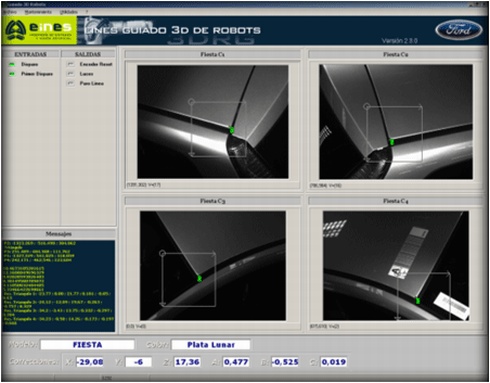This screenshot has width=490, height=383.
Task: Toggle the Luces output indicator
Action: 70,74
